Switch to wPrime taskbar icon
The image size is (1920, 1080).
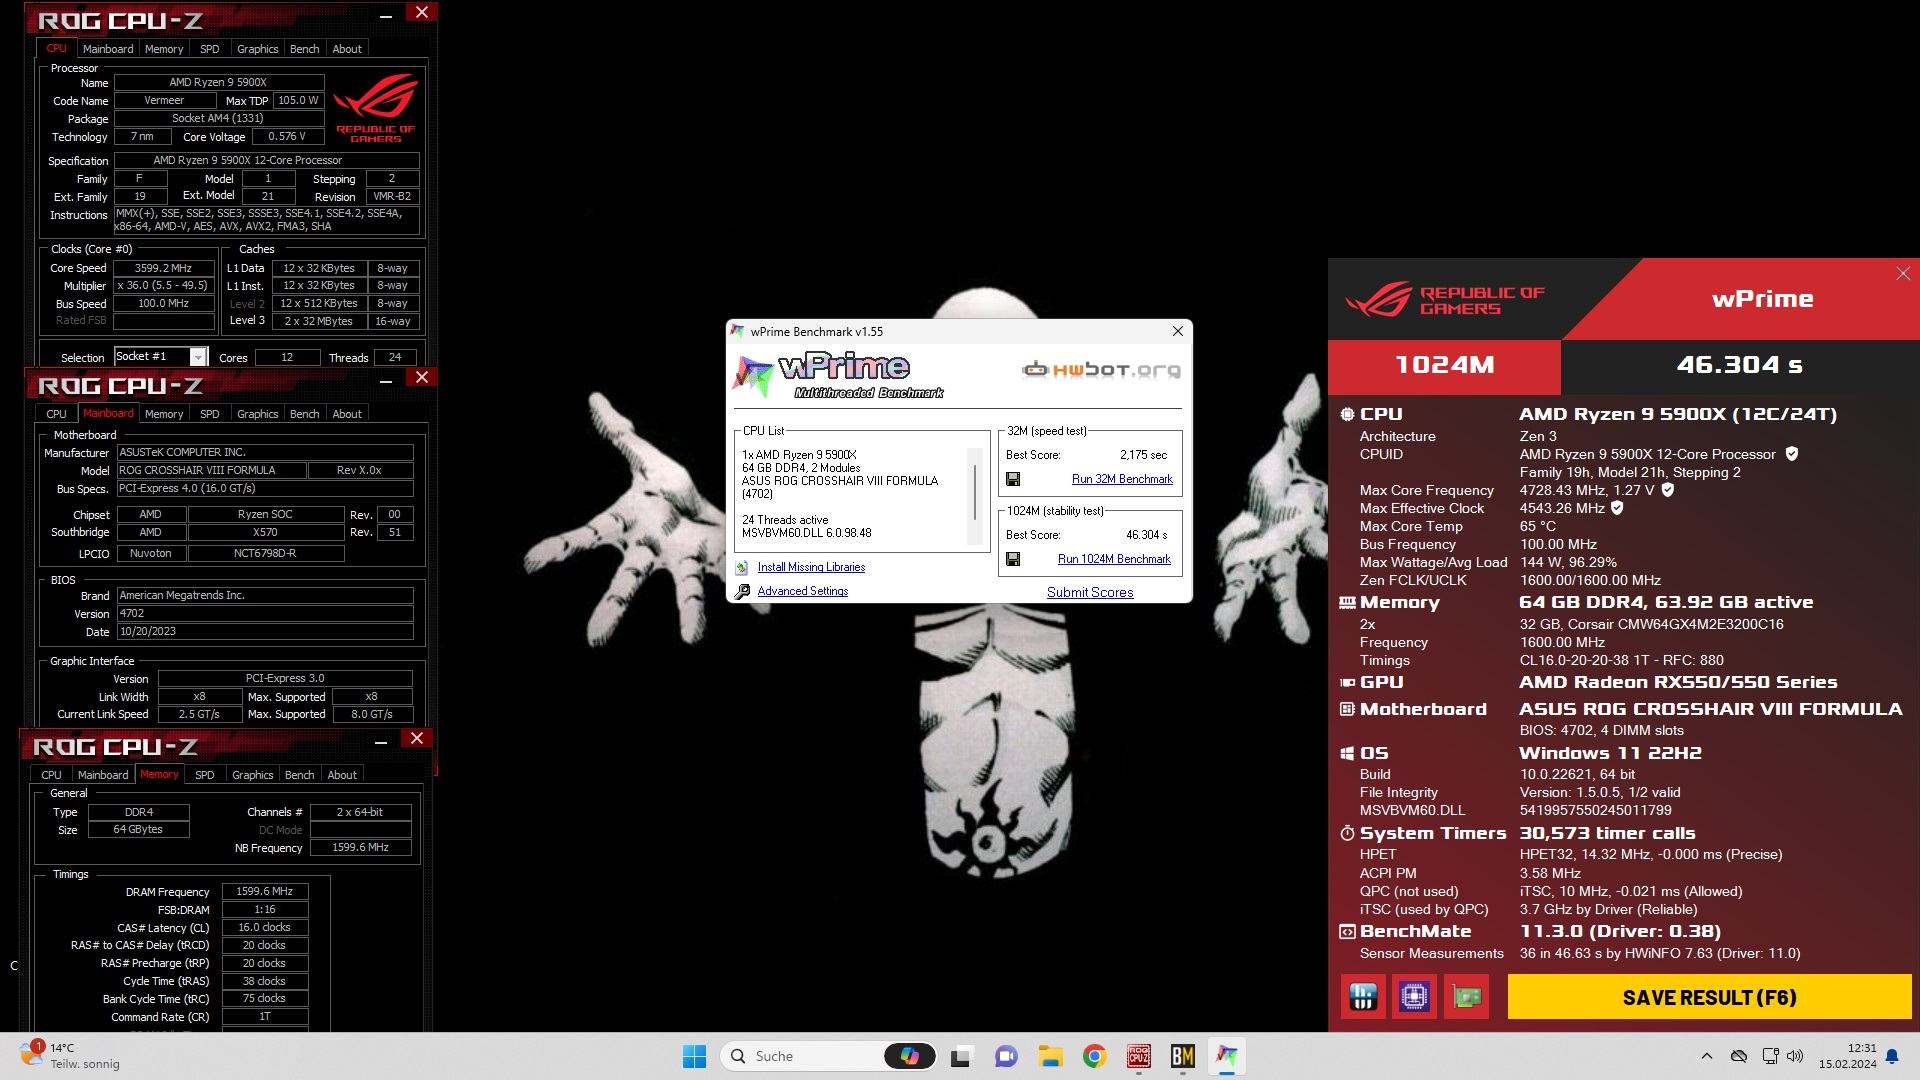tap(1227, 1056)
